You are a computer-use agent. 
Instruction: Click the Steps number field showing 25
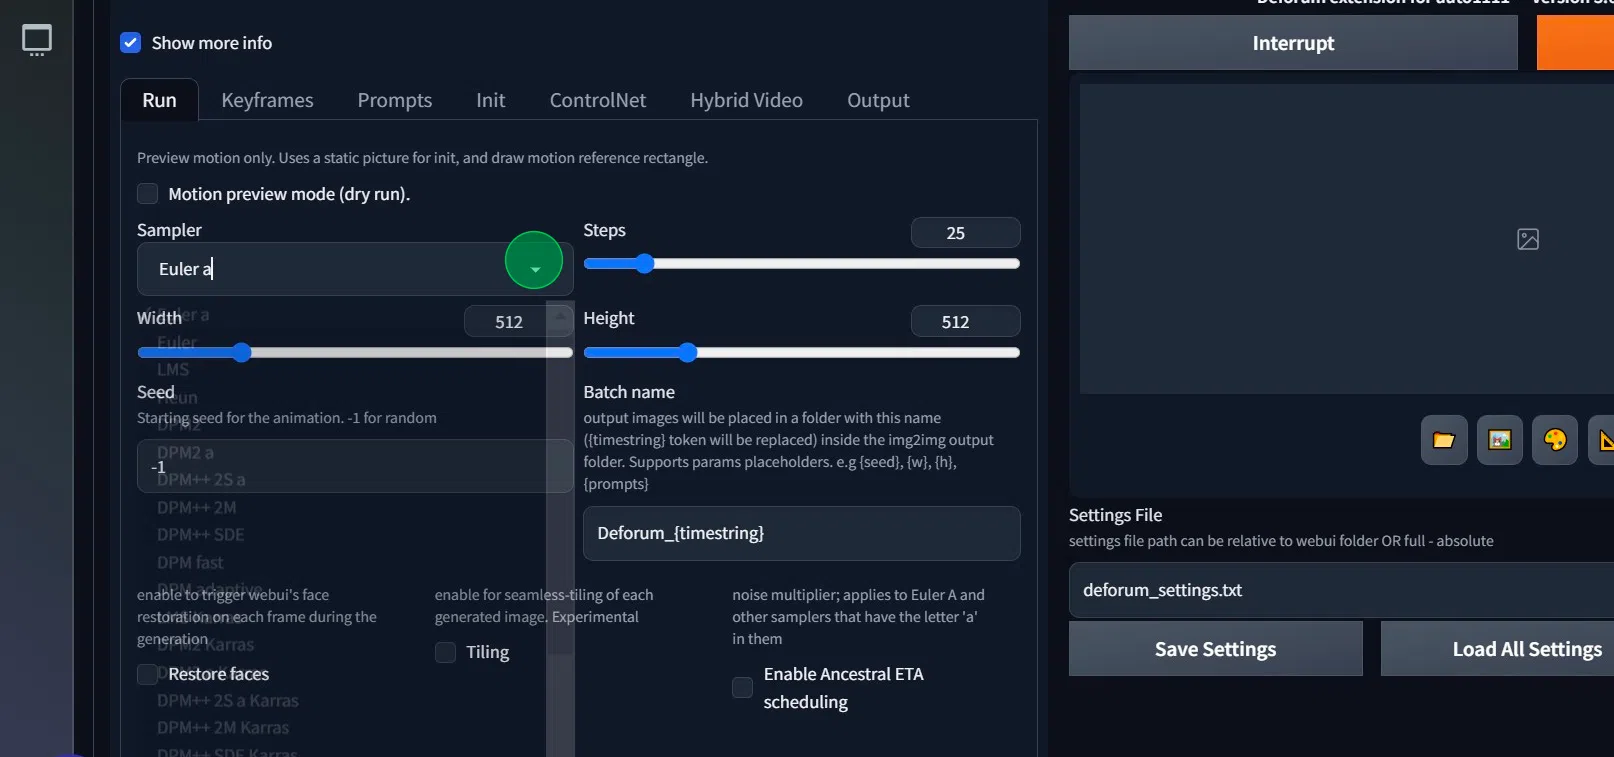[965, 233]
